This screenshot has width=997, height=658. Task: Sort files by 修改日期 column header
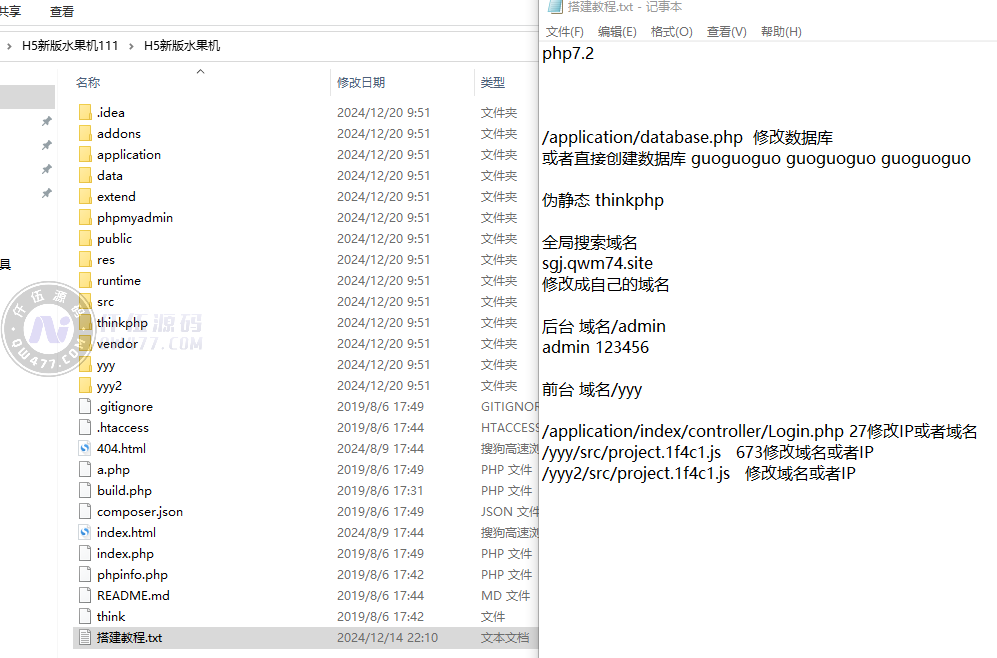point(361,83)
